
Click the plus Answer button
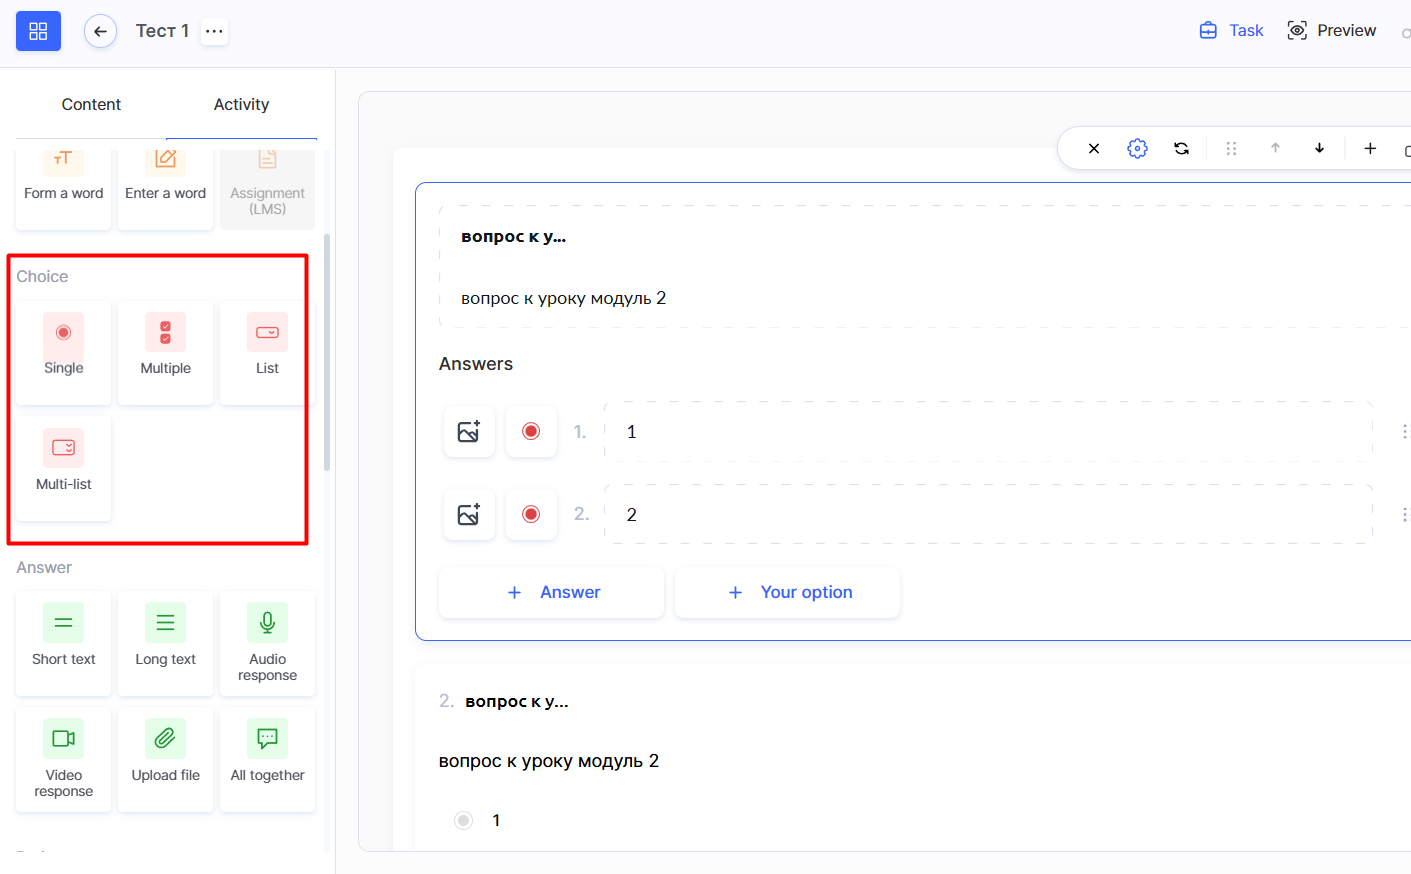(552, 592)
